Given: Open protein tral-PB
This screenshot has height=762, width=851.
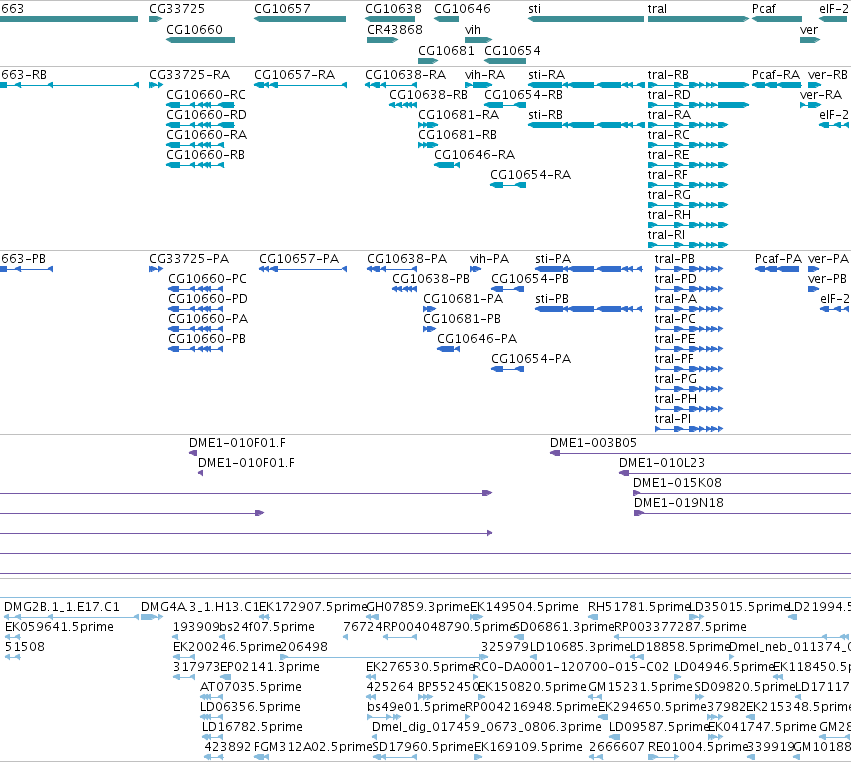Looking at the screenshot, I should [x=675, y=258].
